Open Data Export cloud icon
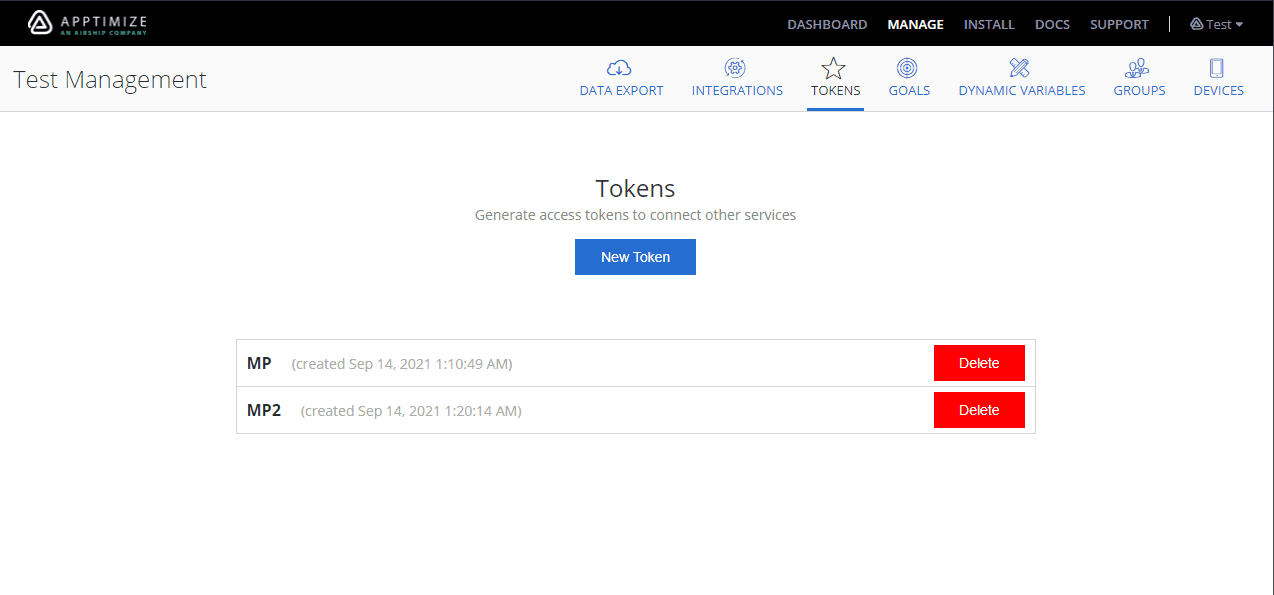1274x595 pixels. point(620,68)
